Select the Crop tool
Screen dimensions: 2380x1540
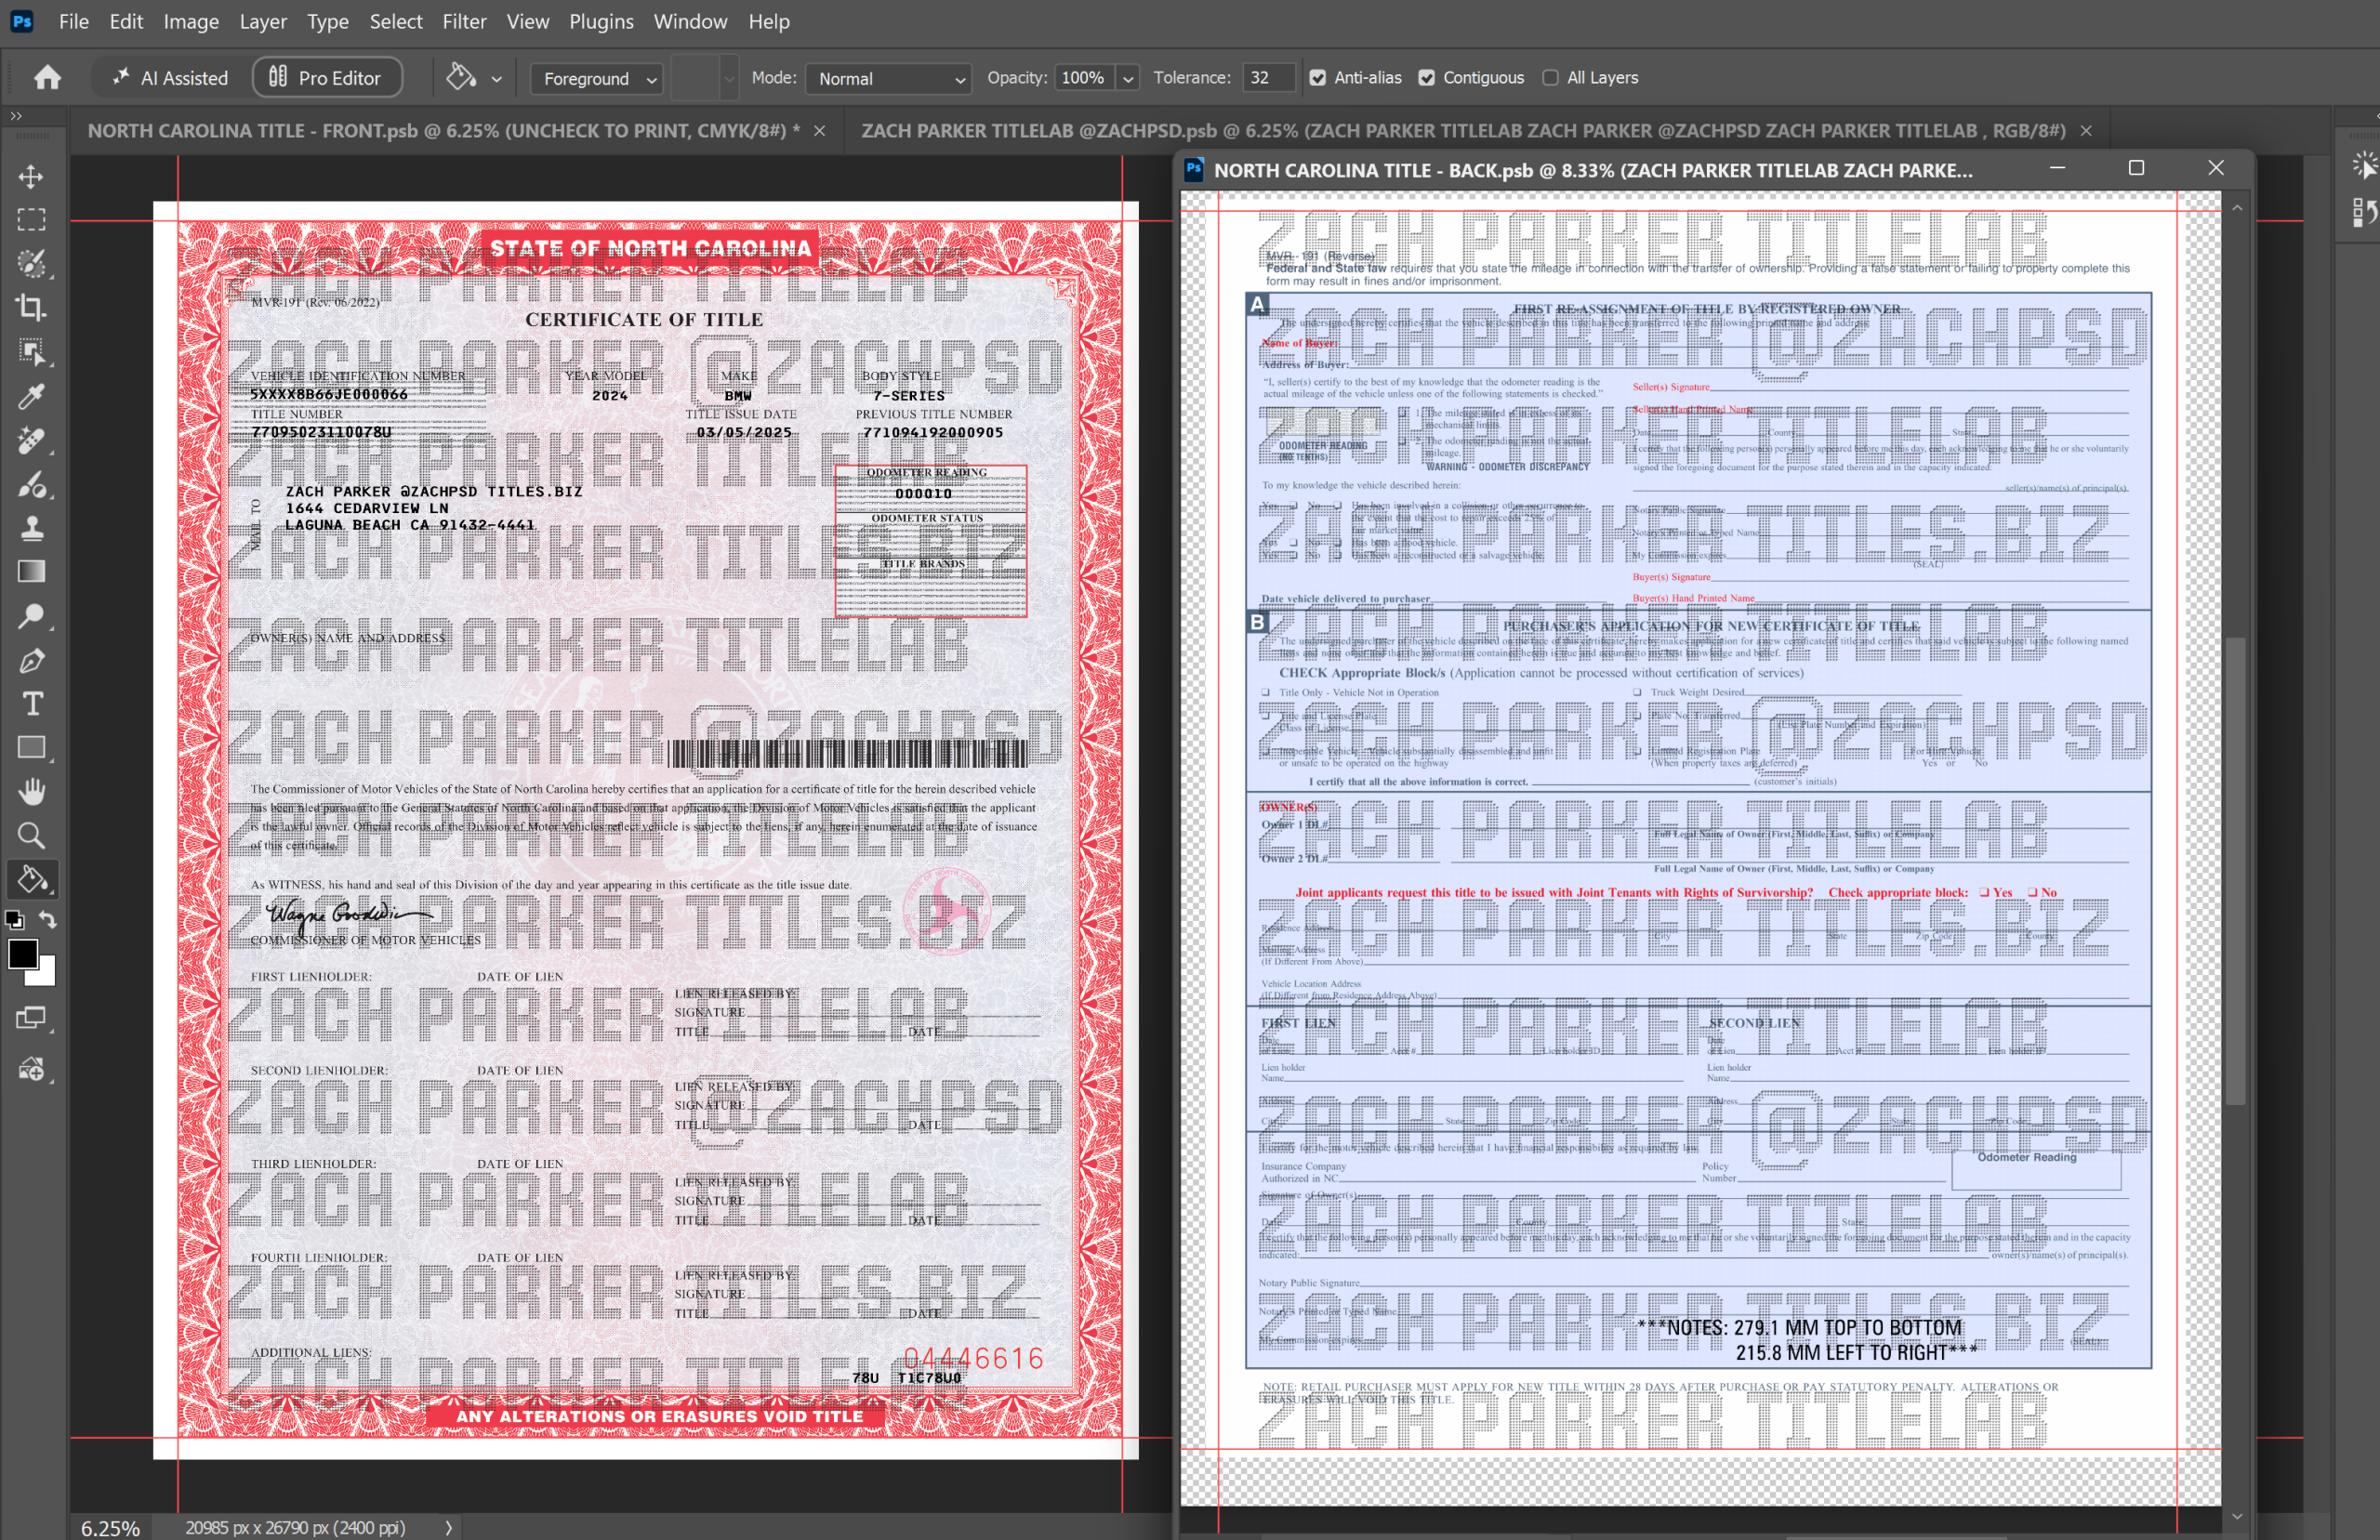pos(31,308)
